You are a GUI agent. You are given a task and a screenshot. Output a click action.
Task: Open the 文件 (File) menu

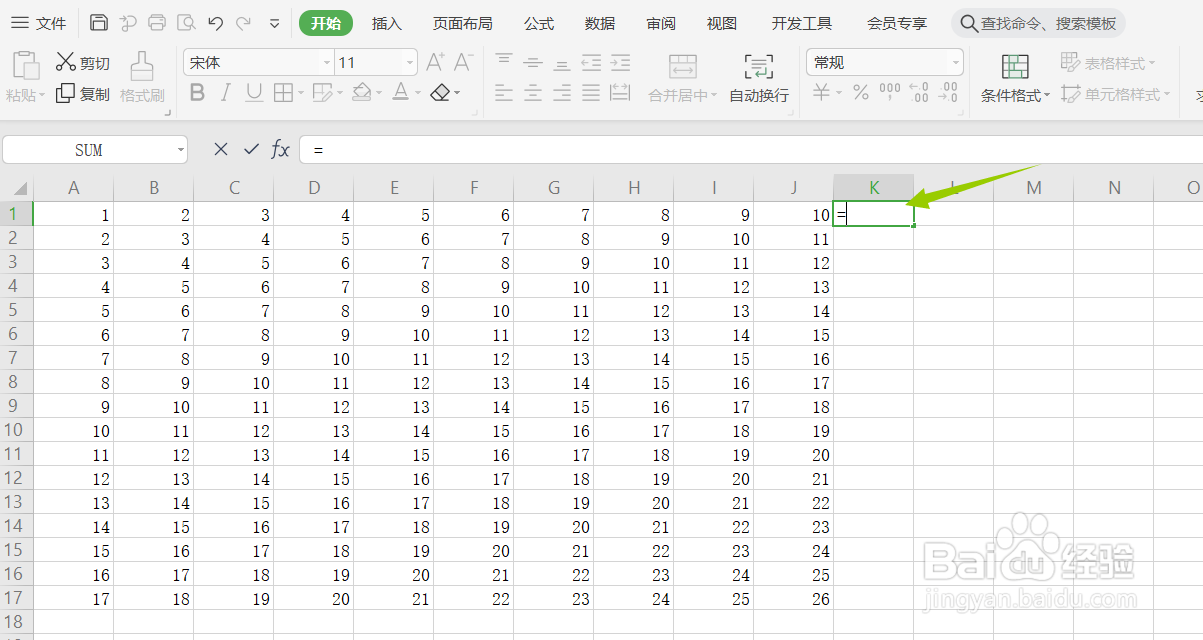pyautogui.click(x=50, y=22)
